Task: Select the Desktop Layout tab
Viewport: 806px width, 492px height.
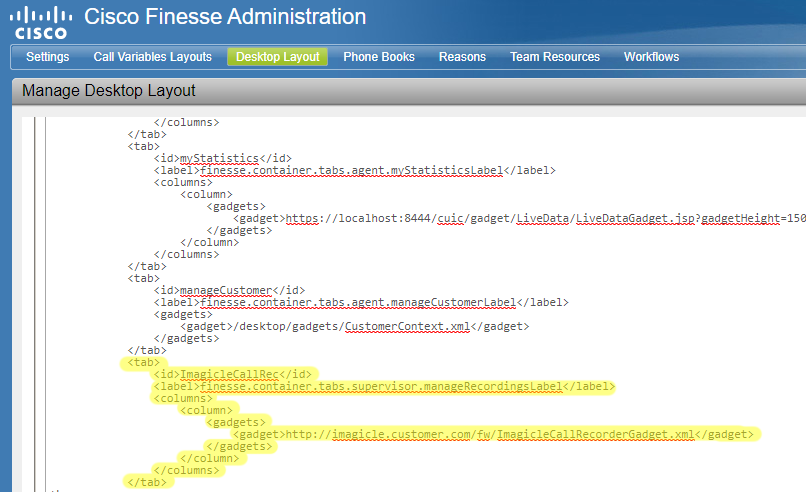Action: tap(277, 57)
